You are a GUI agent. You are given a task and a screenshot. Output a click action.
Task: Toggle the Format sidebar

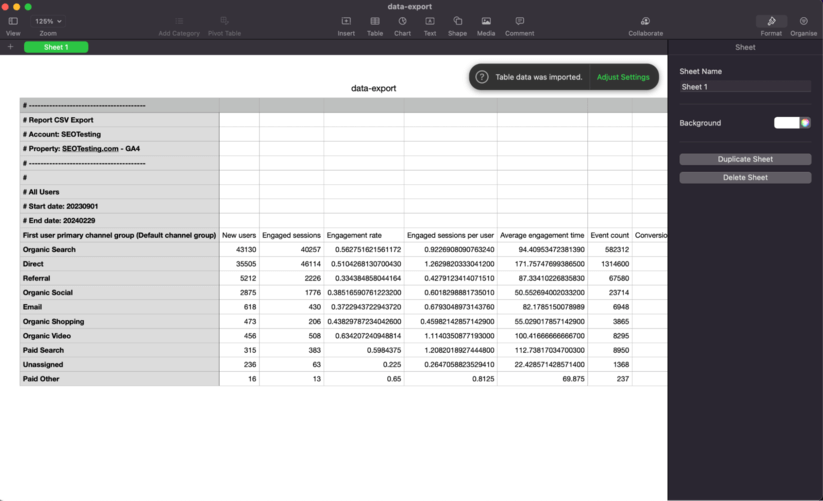coord(771,21)
